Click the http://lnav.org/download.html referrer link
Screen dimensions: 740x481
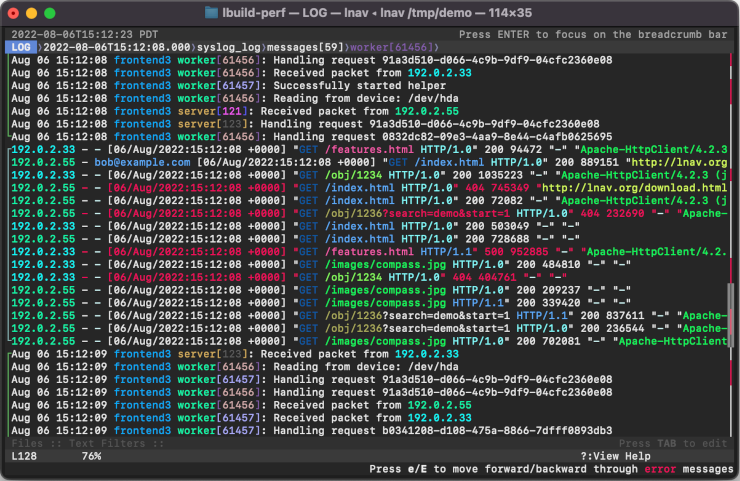tap(635, 188)
